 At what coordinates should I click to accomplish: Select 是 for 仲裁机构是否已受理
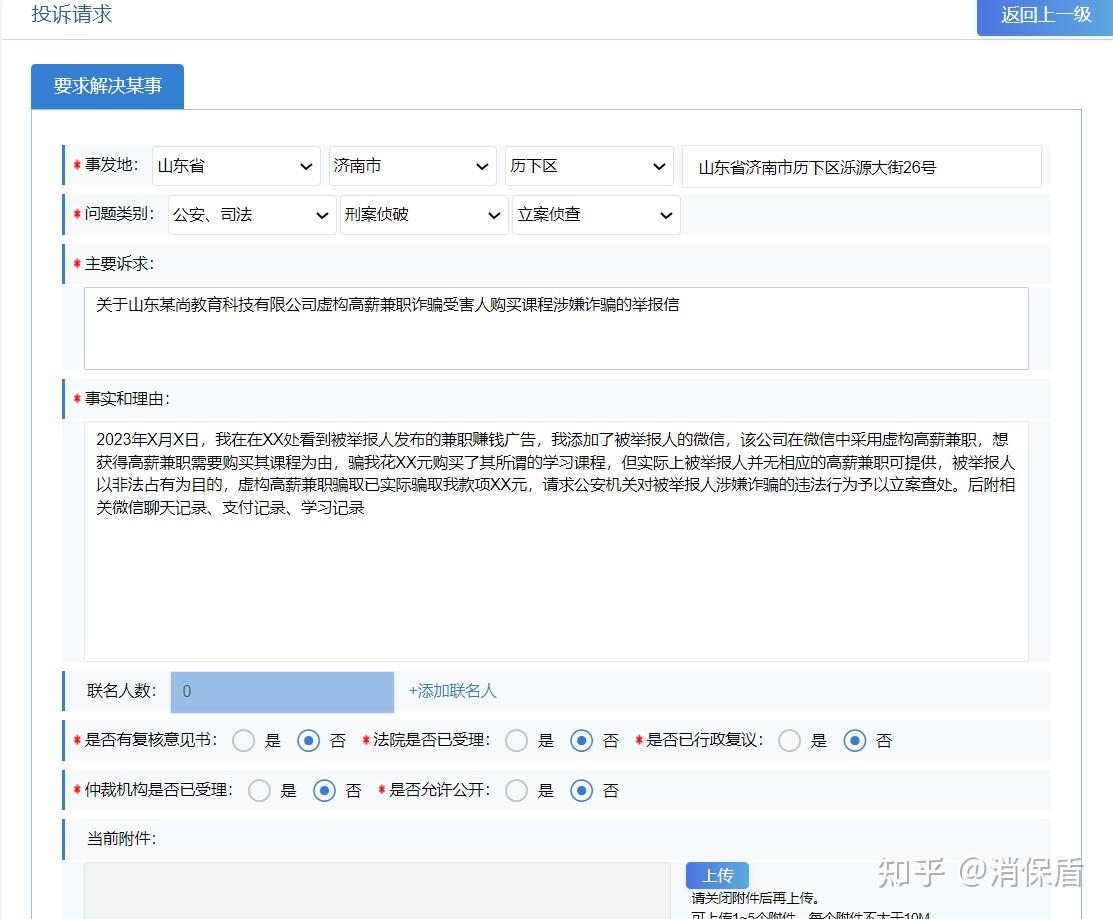259,791
